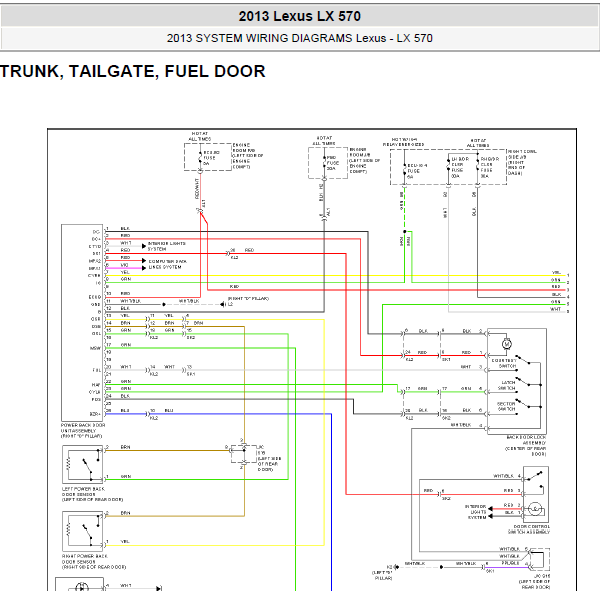
Task: Click 'INTERIOR LIGHTS SYSTEM' beside door control switch
Action: pyautogui.click(x=476, y=512)
